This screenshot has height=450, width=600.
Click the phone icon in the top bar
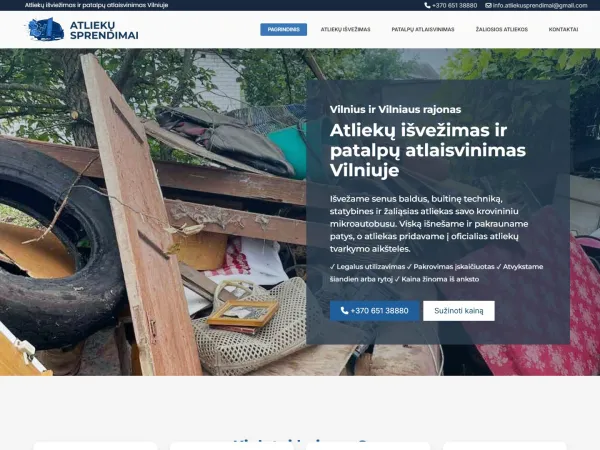[x=427, y=5]
